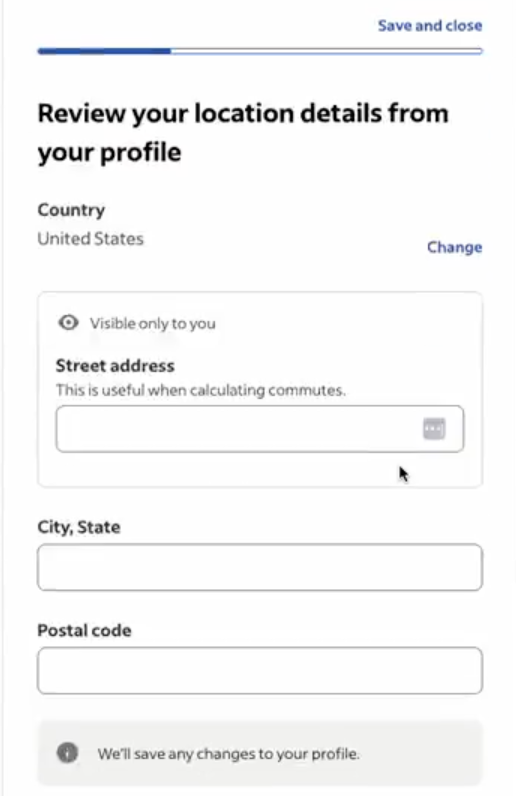
Task: Select the United States country value text
Action: coord(90,239)
